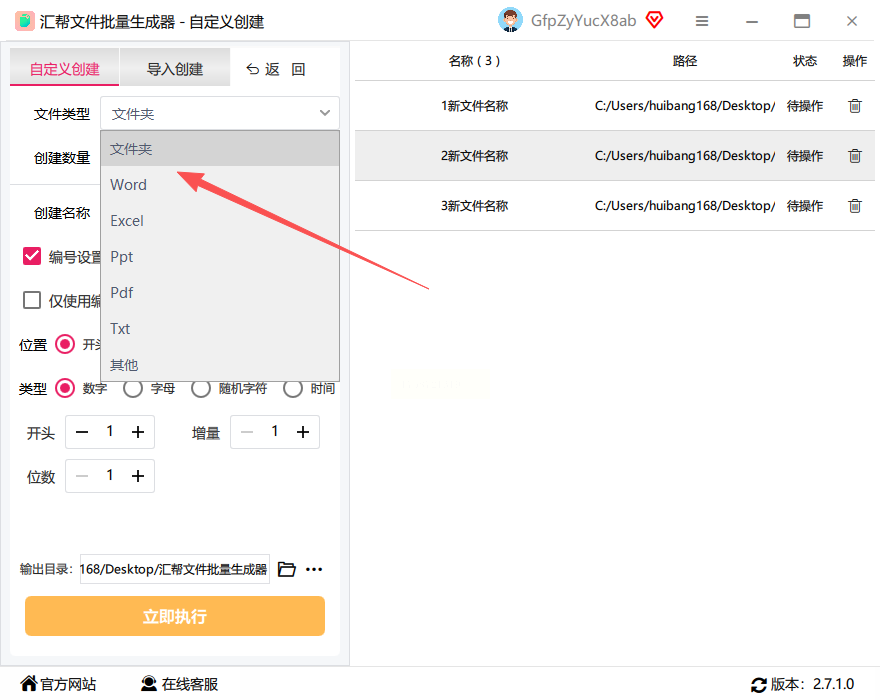The width and height of the screenshot is (880, 700).
Task: Toggle the 编号设置 checkbox
Action: pos(32,256)
